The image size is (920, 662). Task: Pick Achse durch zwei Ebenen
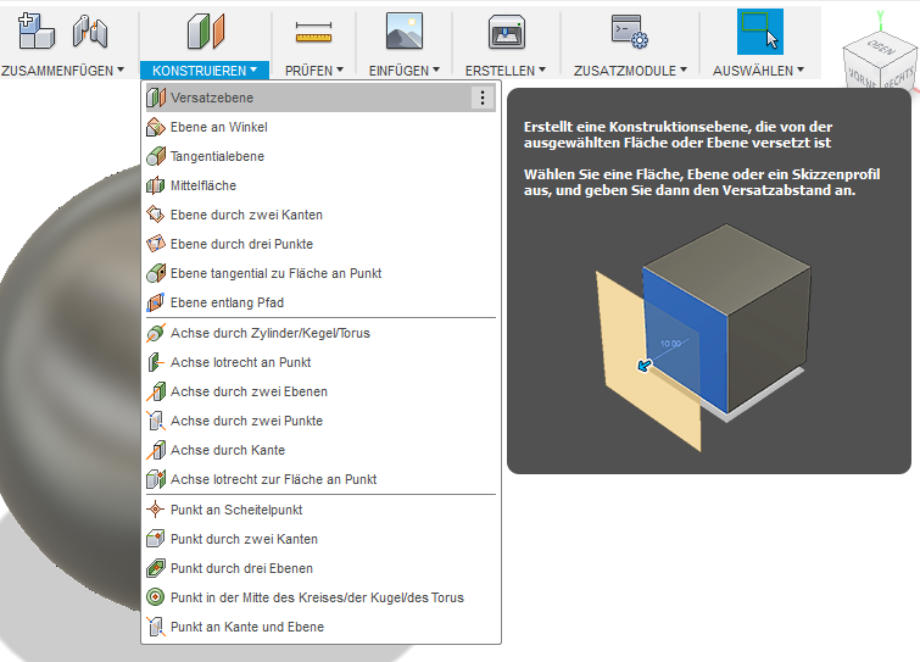tap(320, 392)
